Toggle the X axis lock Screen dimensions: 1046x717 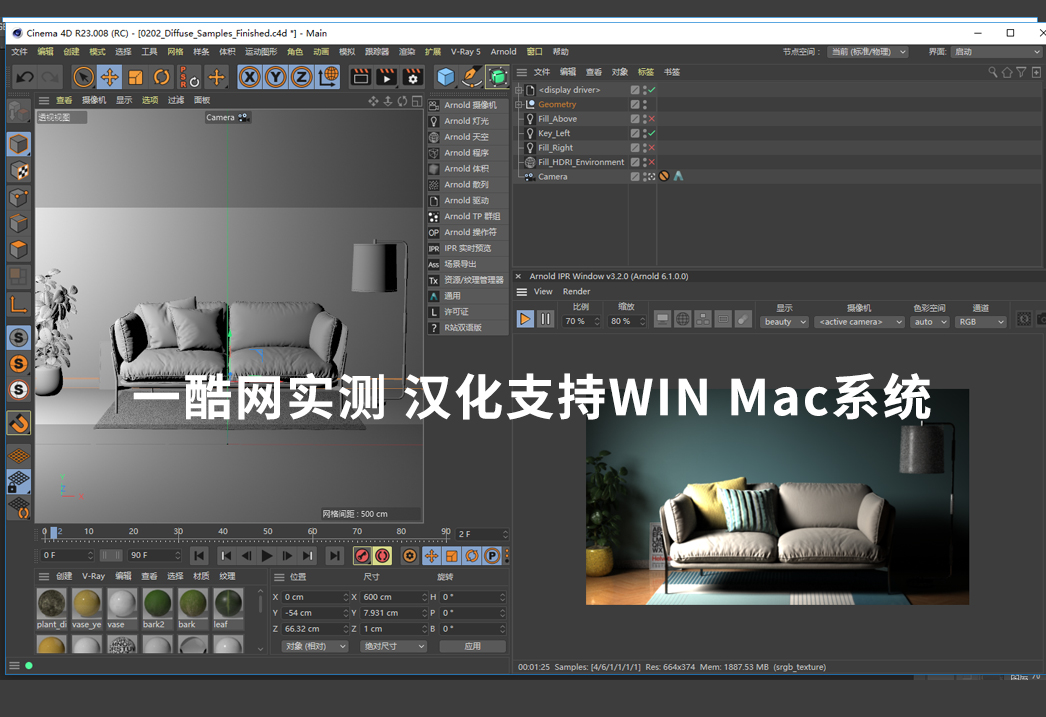[249, 77]
